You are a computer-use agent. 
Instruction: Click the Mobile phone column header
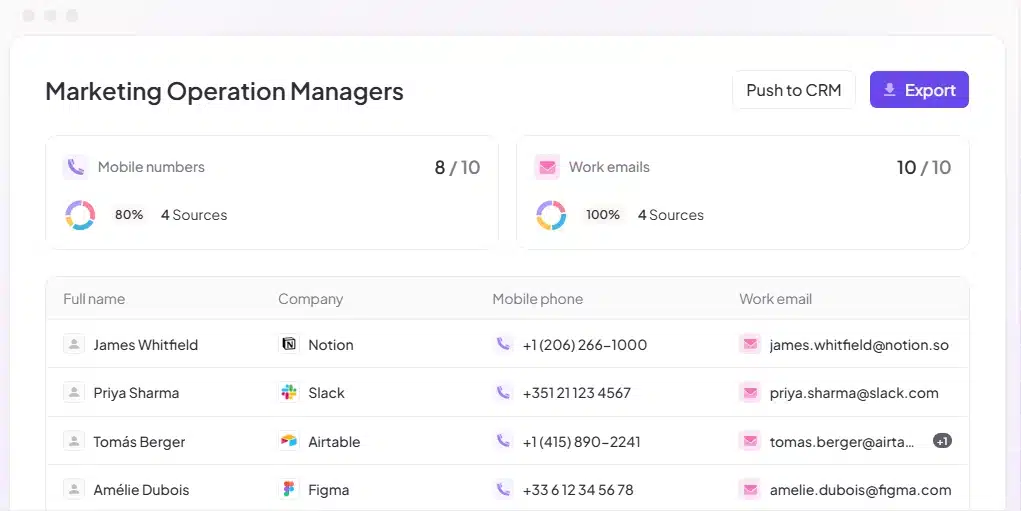point(537,299)
